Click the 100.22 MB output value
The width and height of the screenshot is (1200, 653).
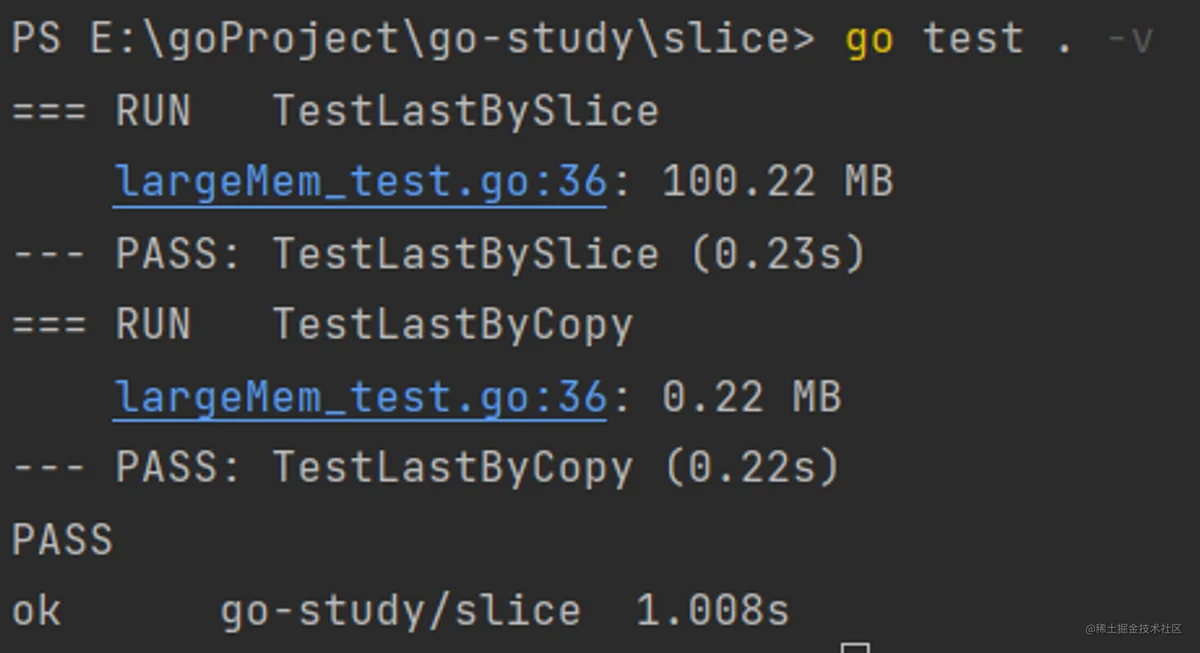[x=777, y=182]
